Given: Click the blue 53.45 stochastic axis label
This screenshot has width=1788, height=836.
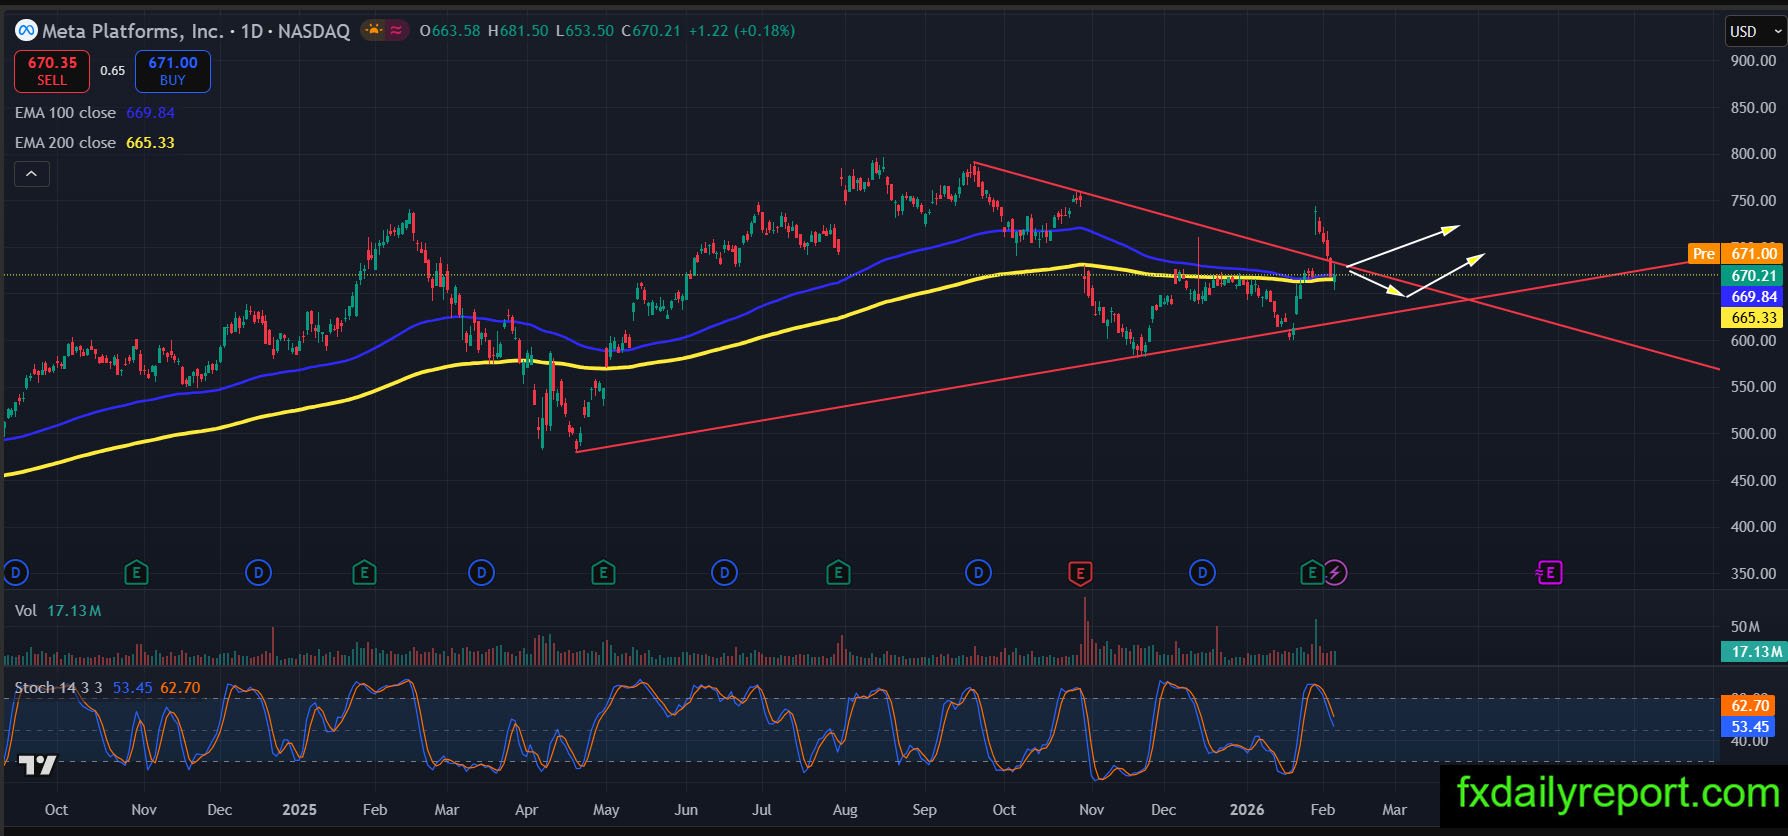Looking at the screenshot, I should [1750, 727].
